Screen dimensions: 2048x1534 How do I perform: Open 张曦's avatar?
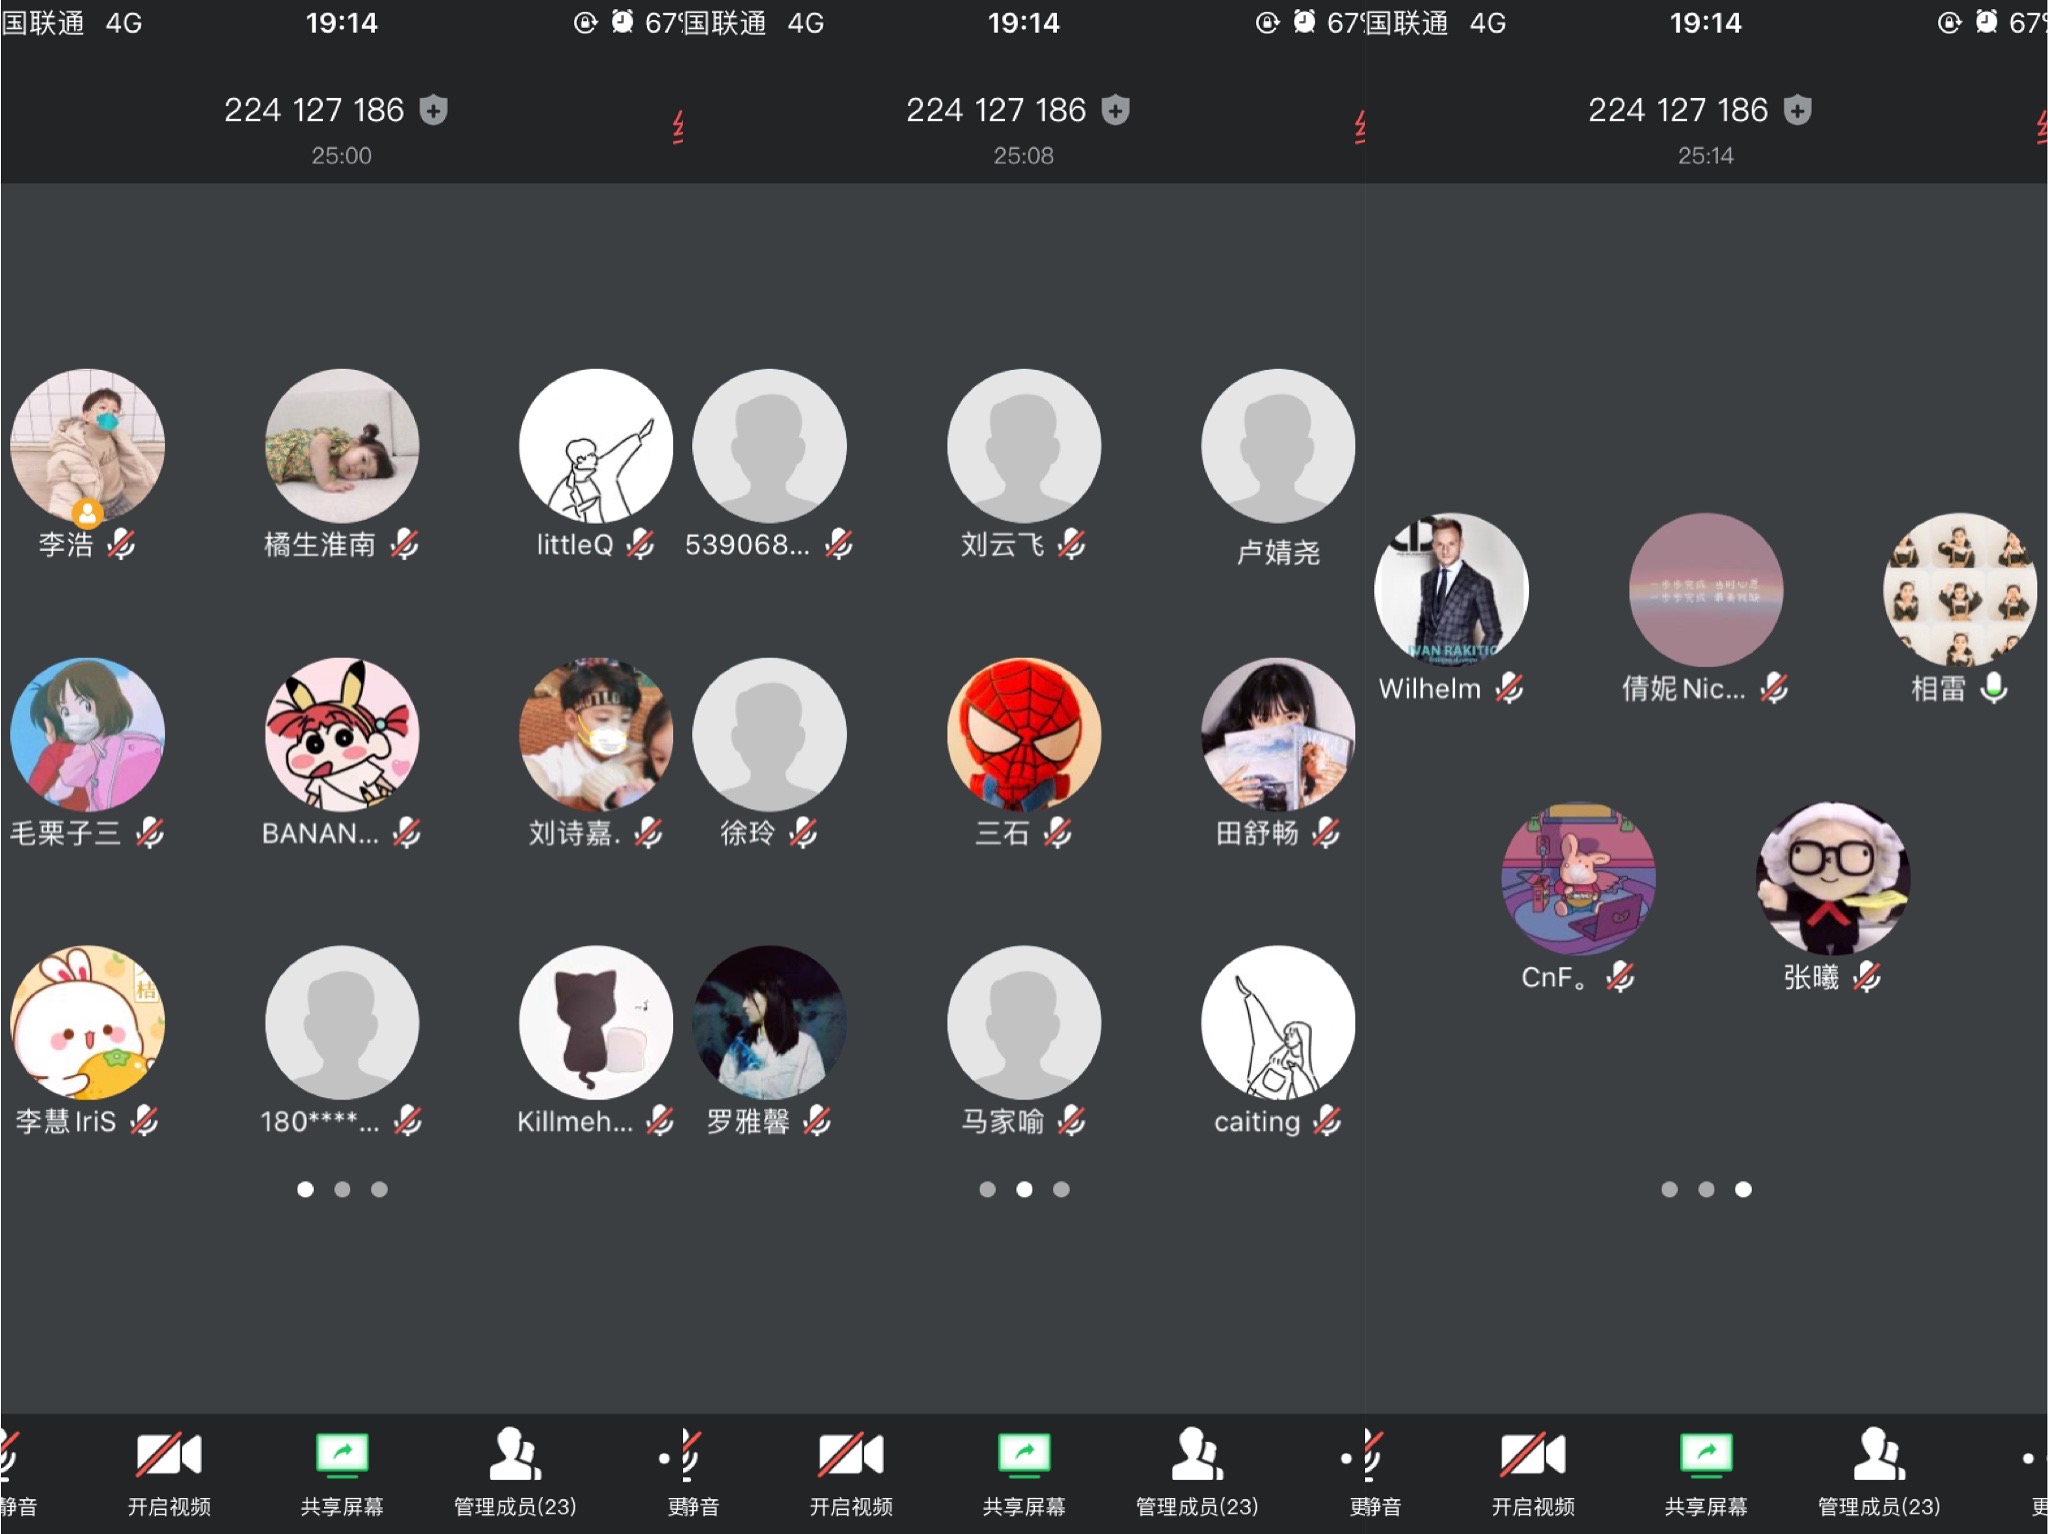point(1833,878)
